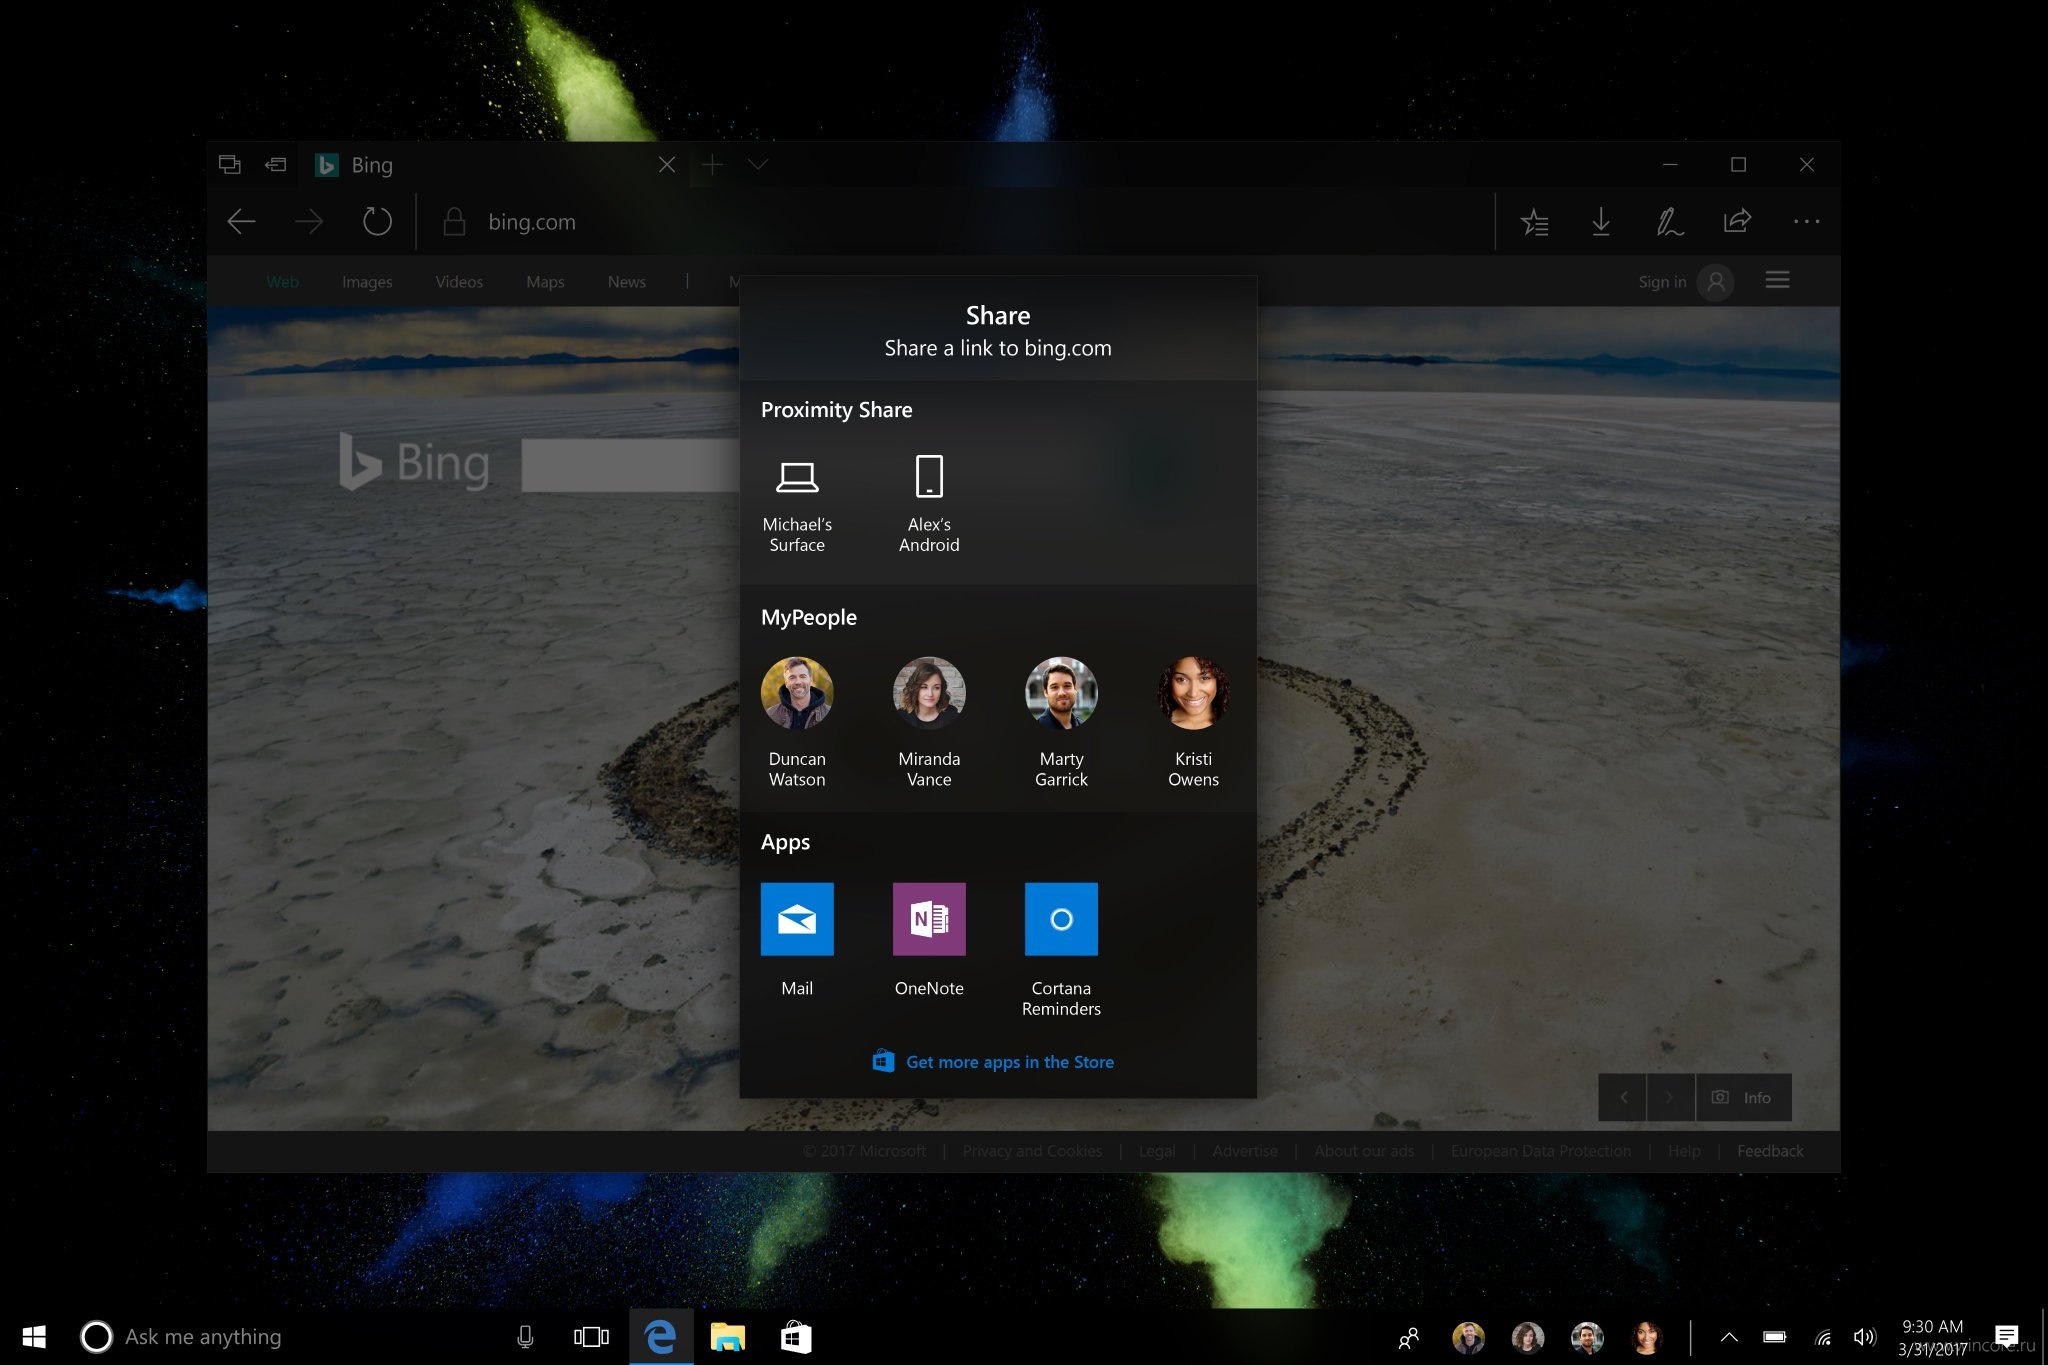The image size is (2048, 1365).
Task: Open battery status tray icon
Action: [1775, 1337]
